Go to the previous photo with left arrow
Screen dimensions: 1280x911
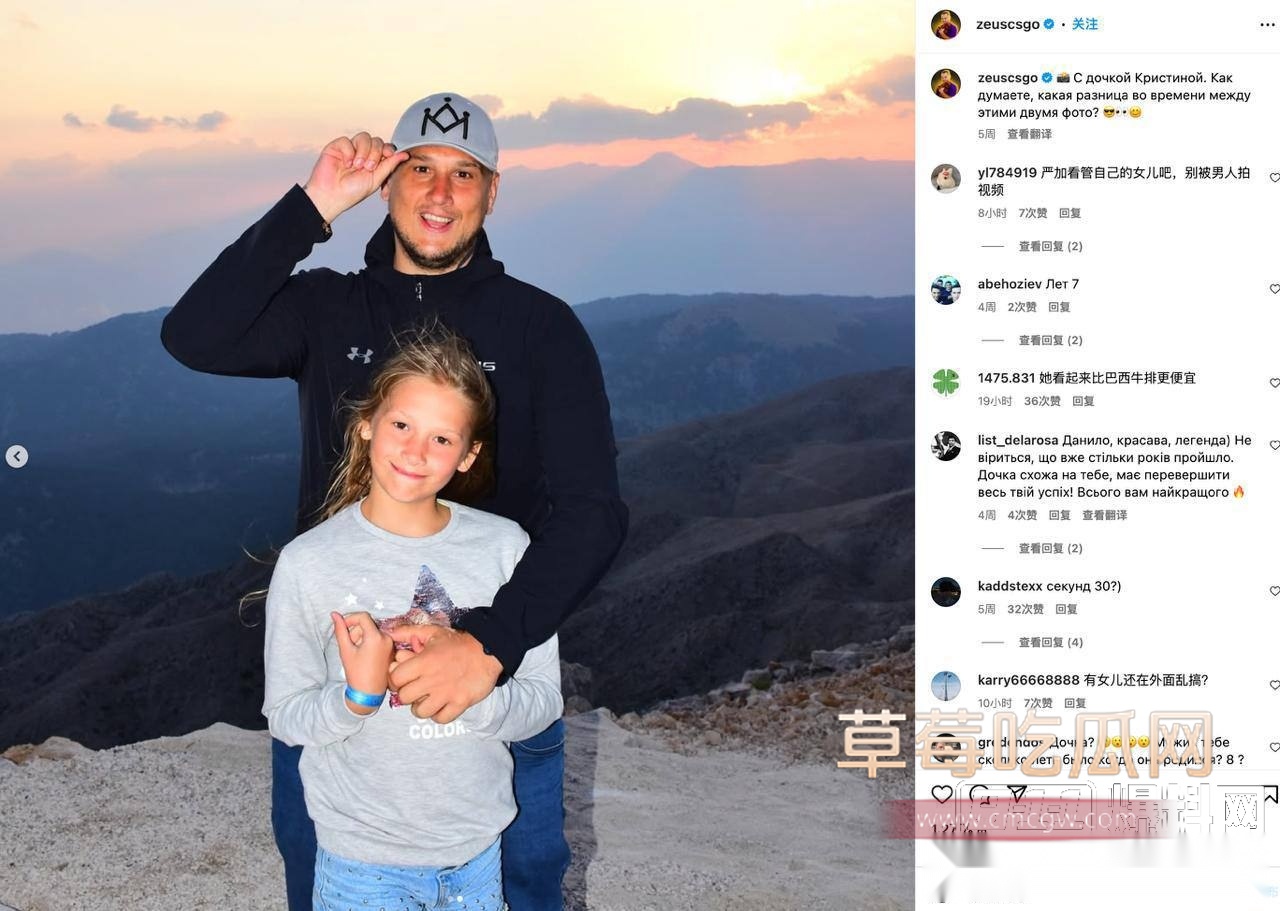16,456
